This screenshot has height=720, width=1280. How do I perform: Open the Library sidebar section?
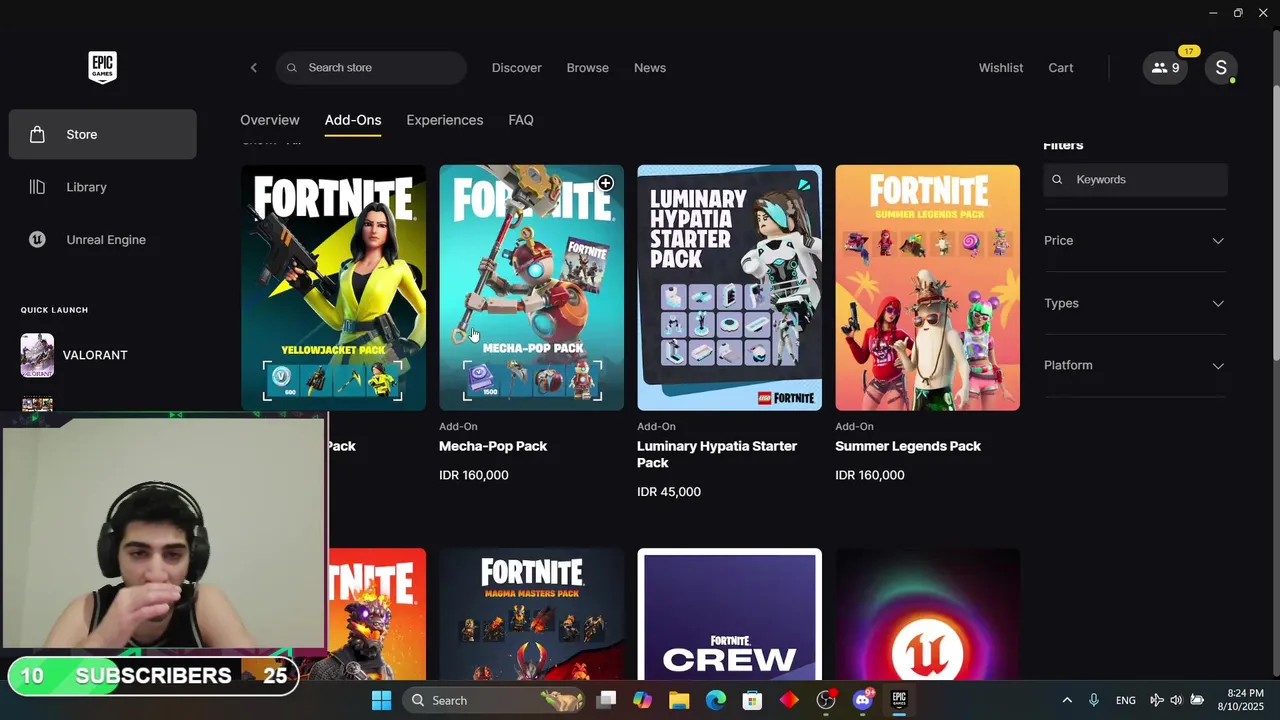[103, 187]
